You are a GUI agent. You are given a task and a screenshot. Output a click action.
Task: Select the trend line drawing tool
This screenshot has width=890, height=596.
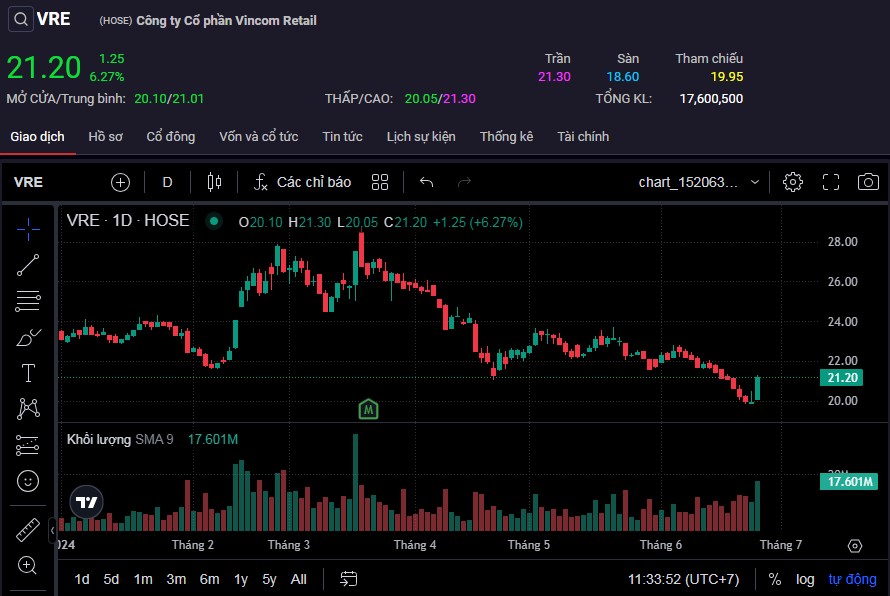(28, 265)
